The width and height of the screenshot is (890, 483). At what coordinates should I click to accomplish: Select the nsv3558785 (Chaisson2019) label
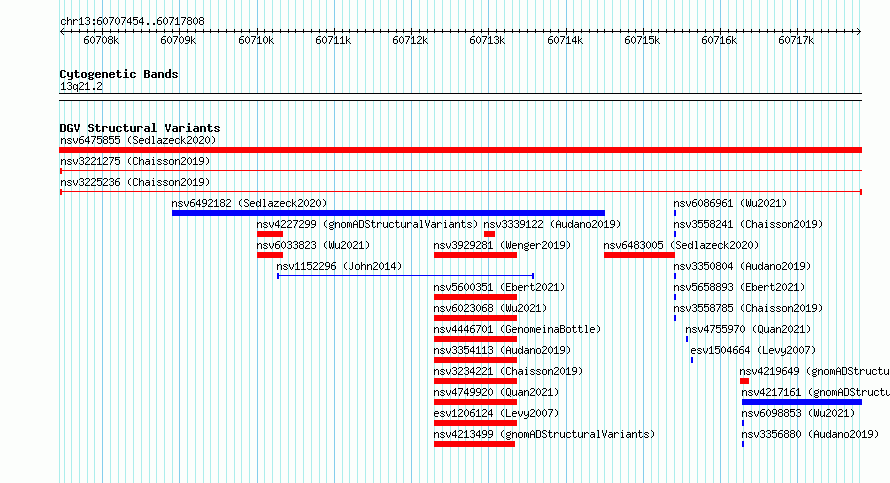tap(748, 308)
